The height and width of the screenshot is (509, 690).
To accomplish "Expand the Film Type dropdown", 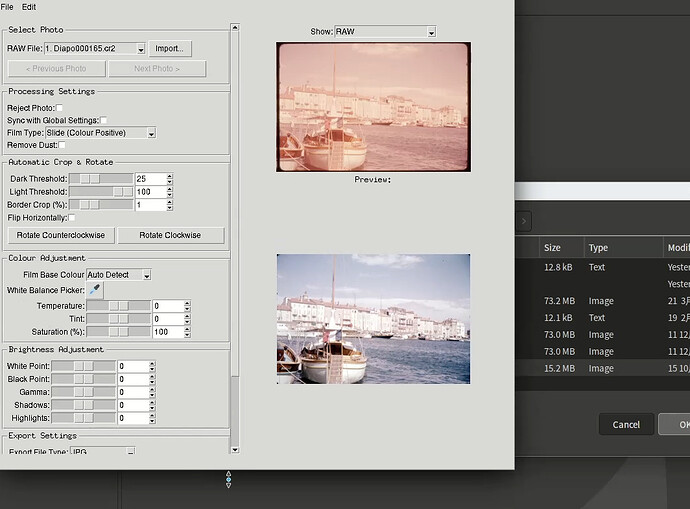I will tap(101, 133).
